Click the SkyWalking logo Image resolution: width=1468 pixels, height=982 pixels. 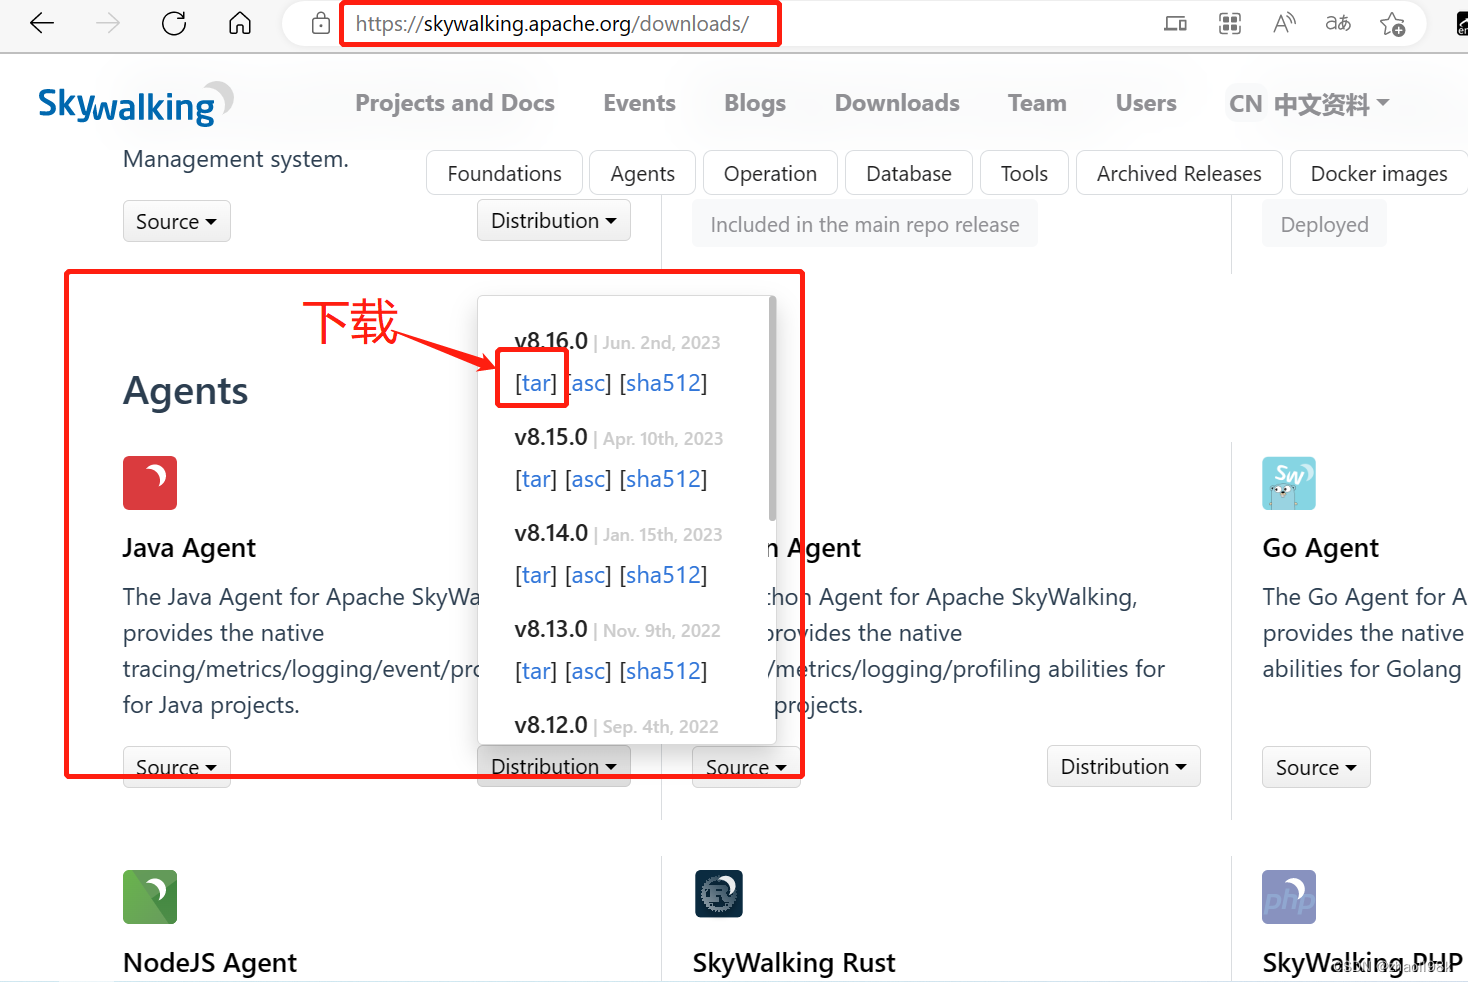click(136, 103)
